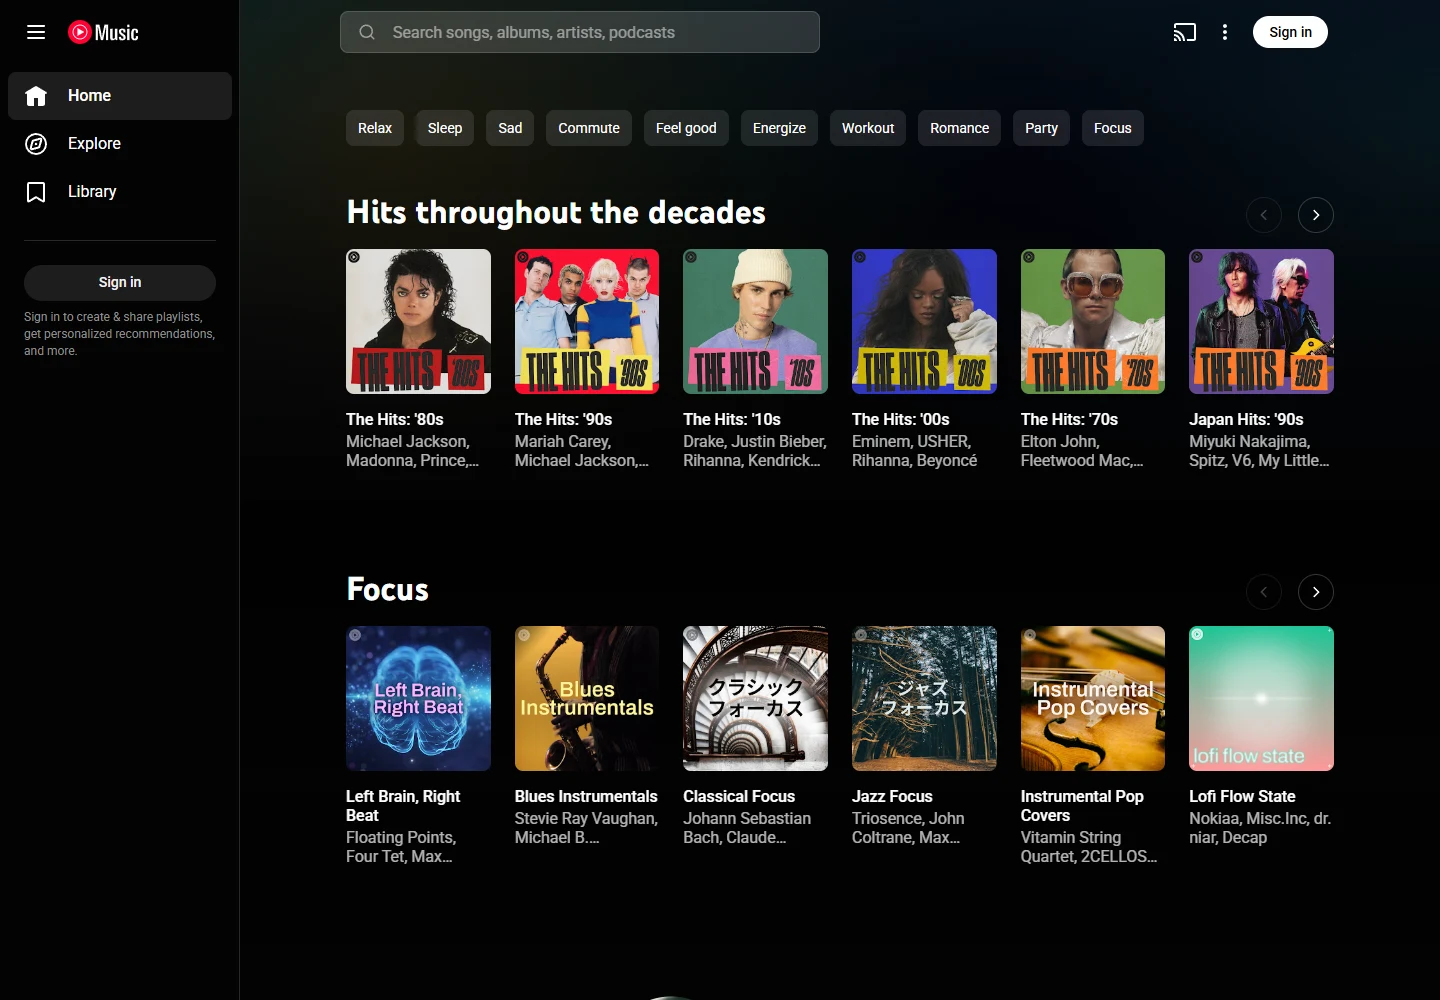Show next items in Focus carousel
This screenshot has width=1440, height=1000.
pos(1316,592)
